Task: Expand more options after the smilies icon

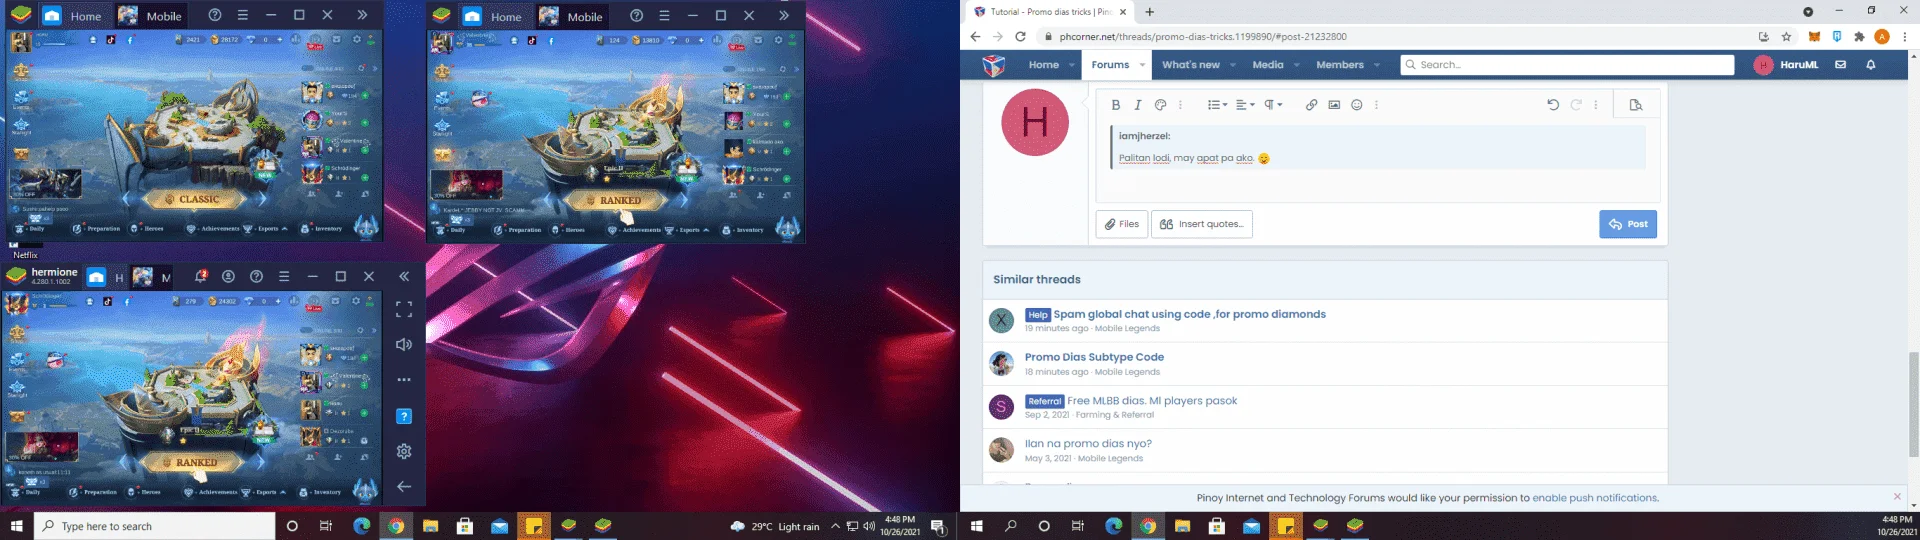Action: 1377,105
